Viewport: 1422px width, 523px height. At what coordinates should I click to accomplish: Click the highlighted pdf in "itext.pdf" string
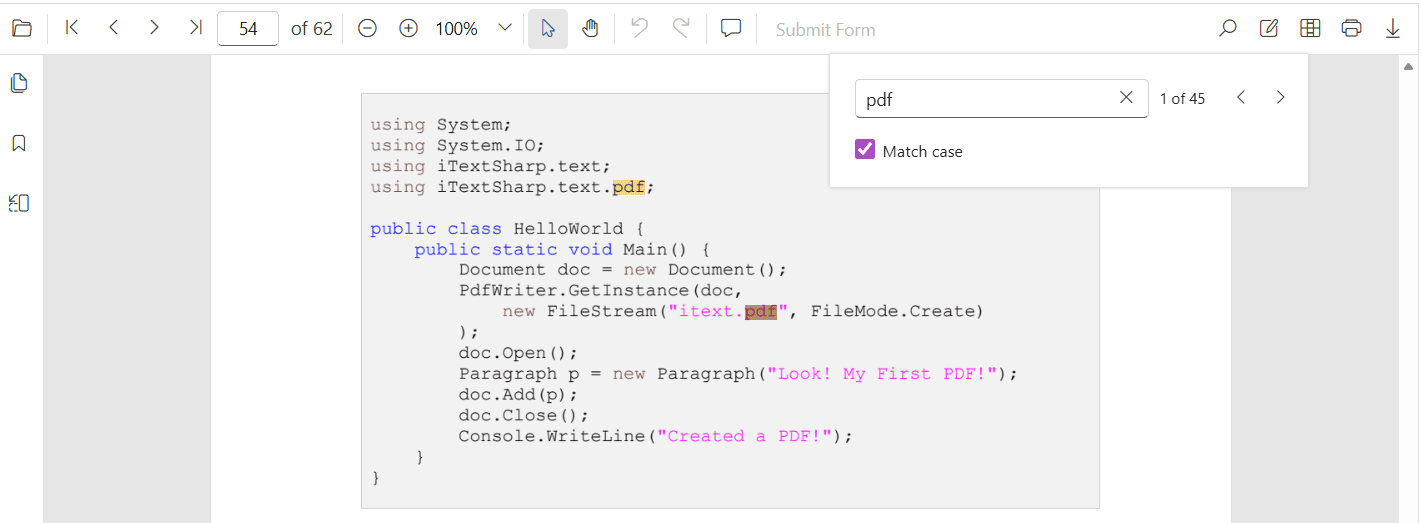(x=761, y=311)
